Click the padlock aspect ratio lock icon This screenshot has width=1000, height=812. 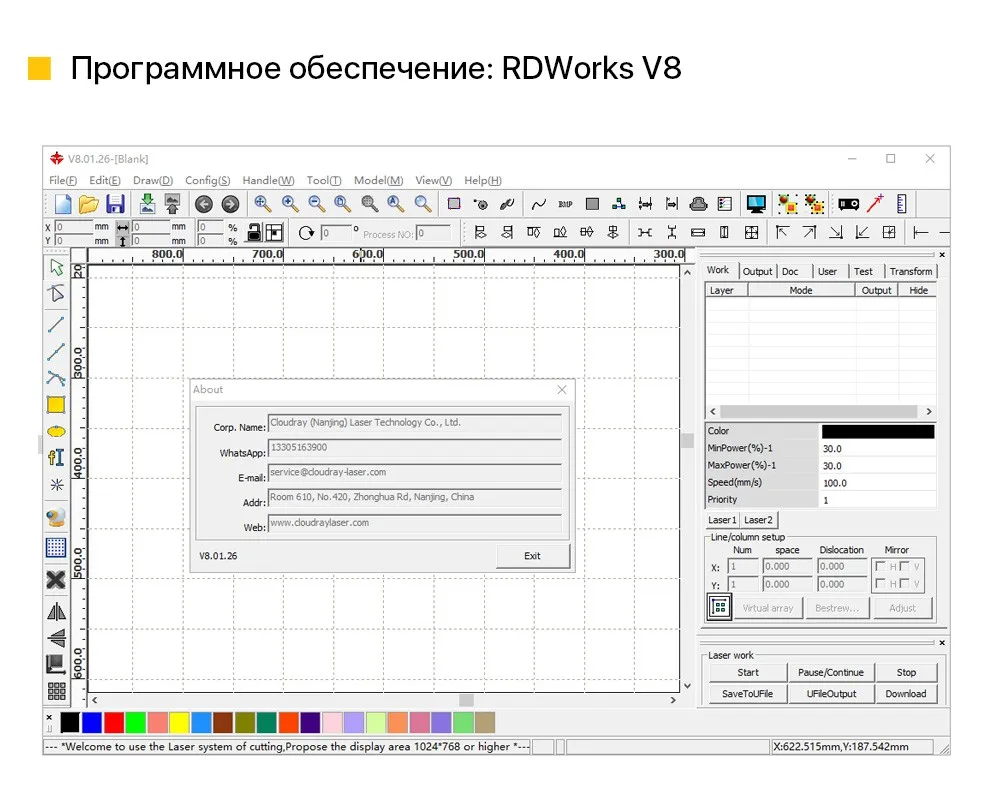[254, 232]
